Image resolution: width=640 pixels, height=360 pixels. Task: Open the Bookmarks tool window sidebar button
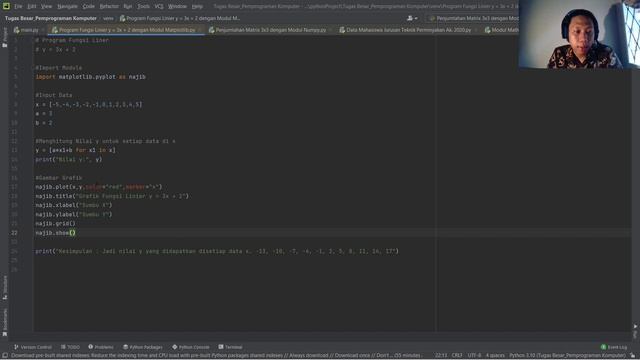pyautogui.click(x=5, y=322)
